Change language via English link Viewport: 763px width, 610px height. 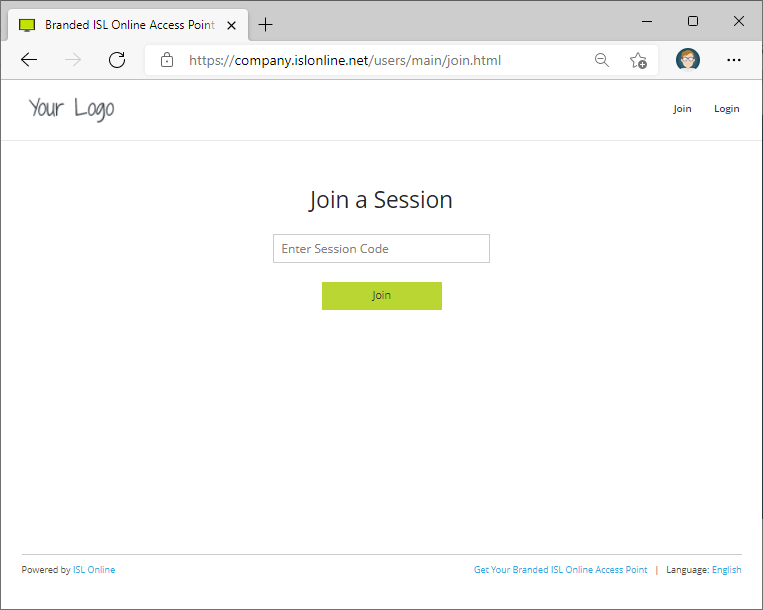point(727,570)
